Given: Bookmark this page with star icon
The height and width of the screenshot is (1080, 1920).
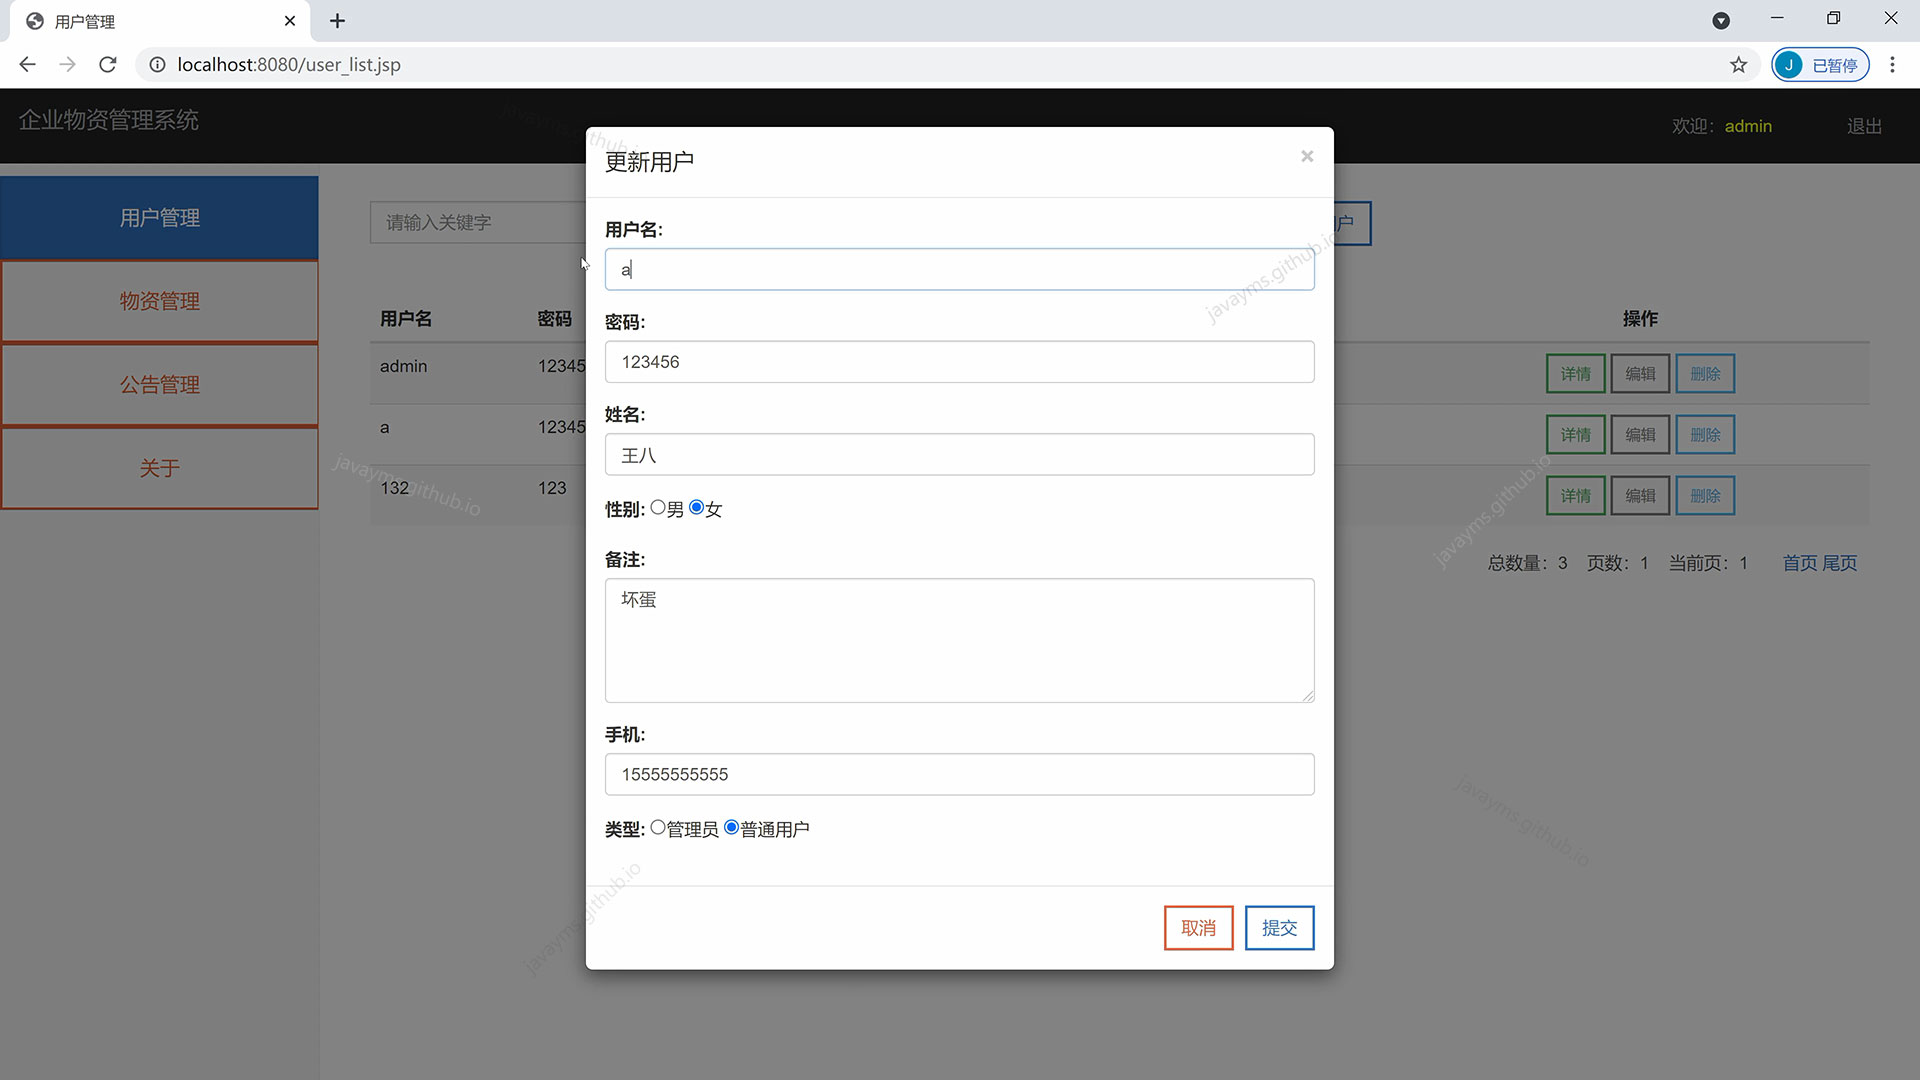Looking at the screenshot, I should (x=1738, y=65).
